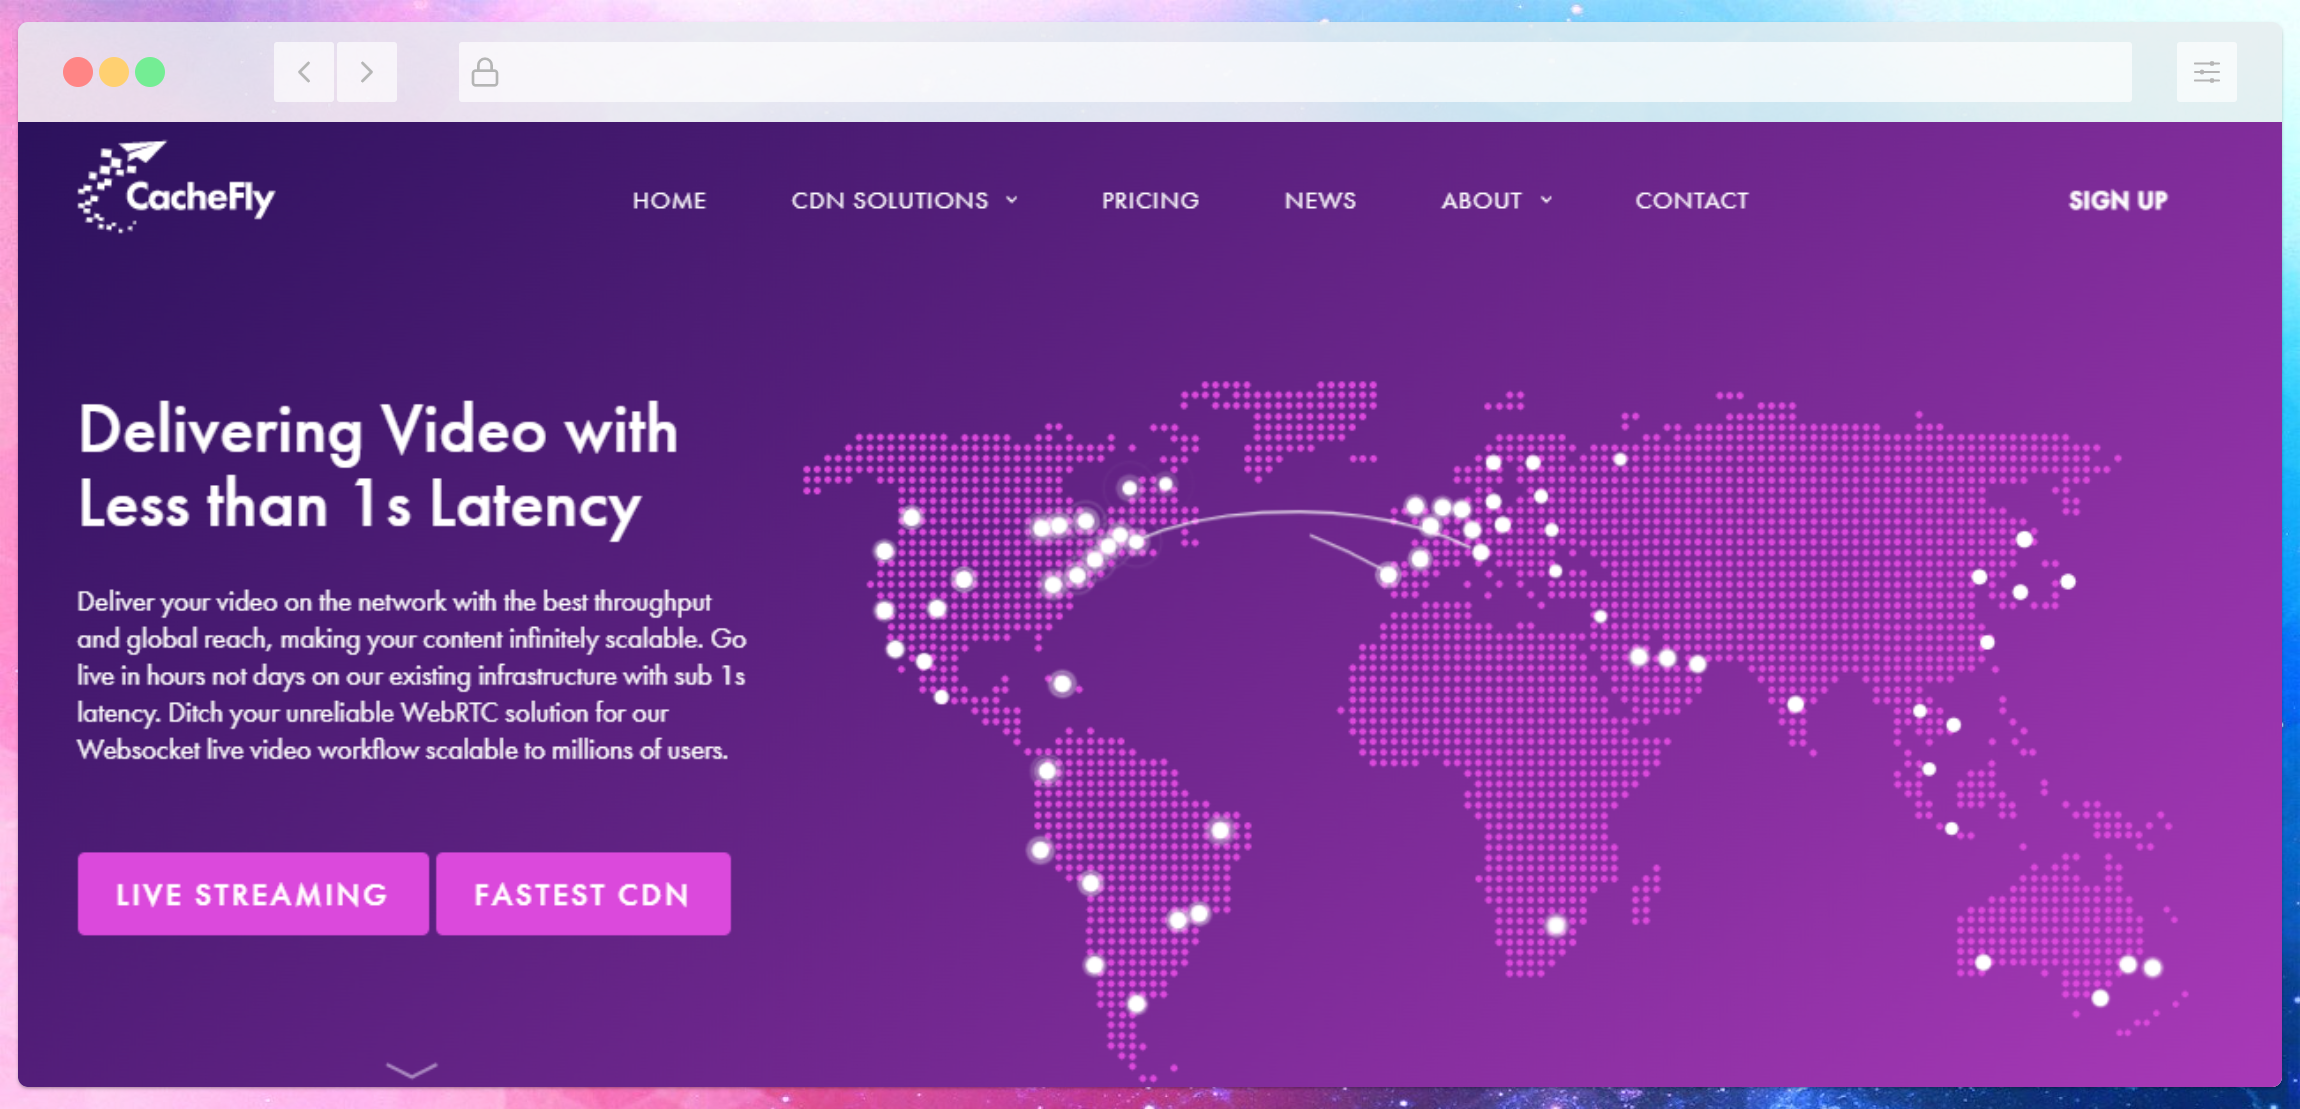Click into the browser address bar
2300x1109 pixels.
point(1295,72)
